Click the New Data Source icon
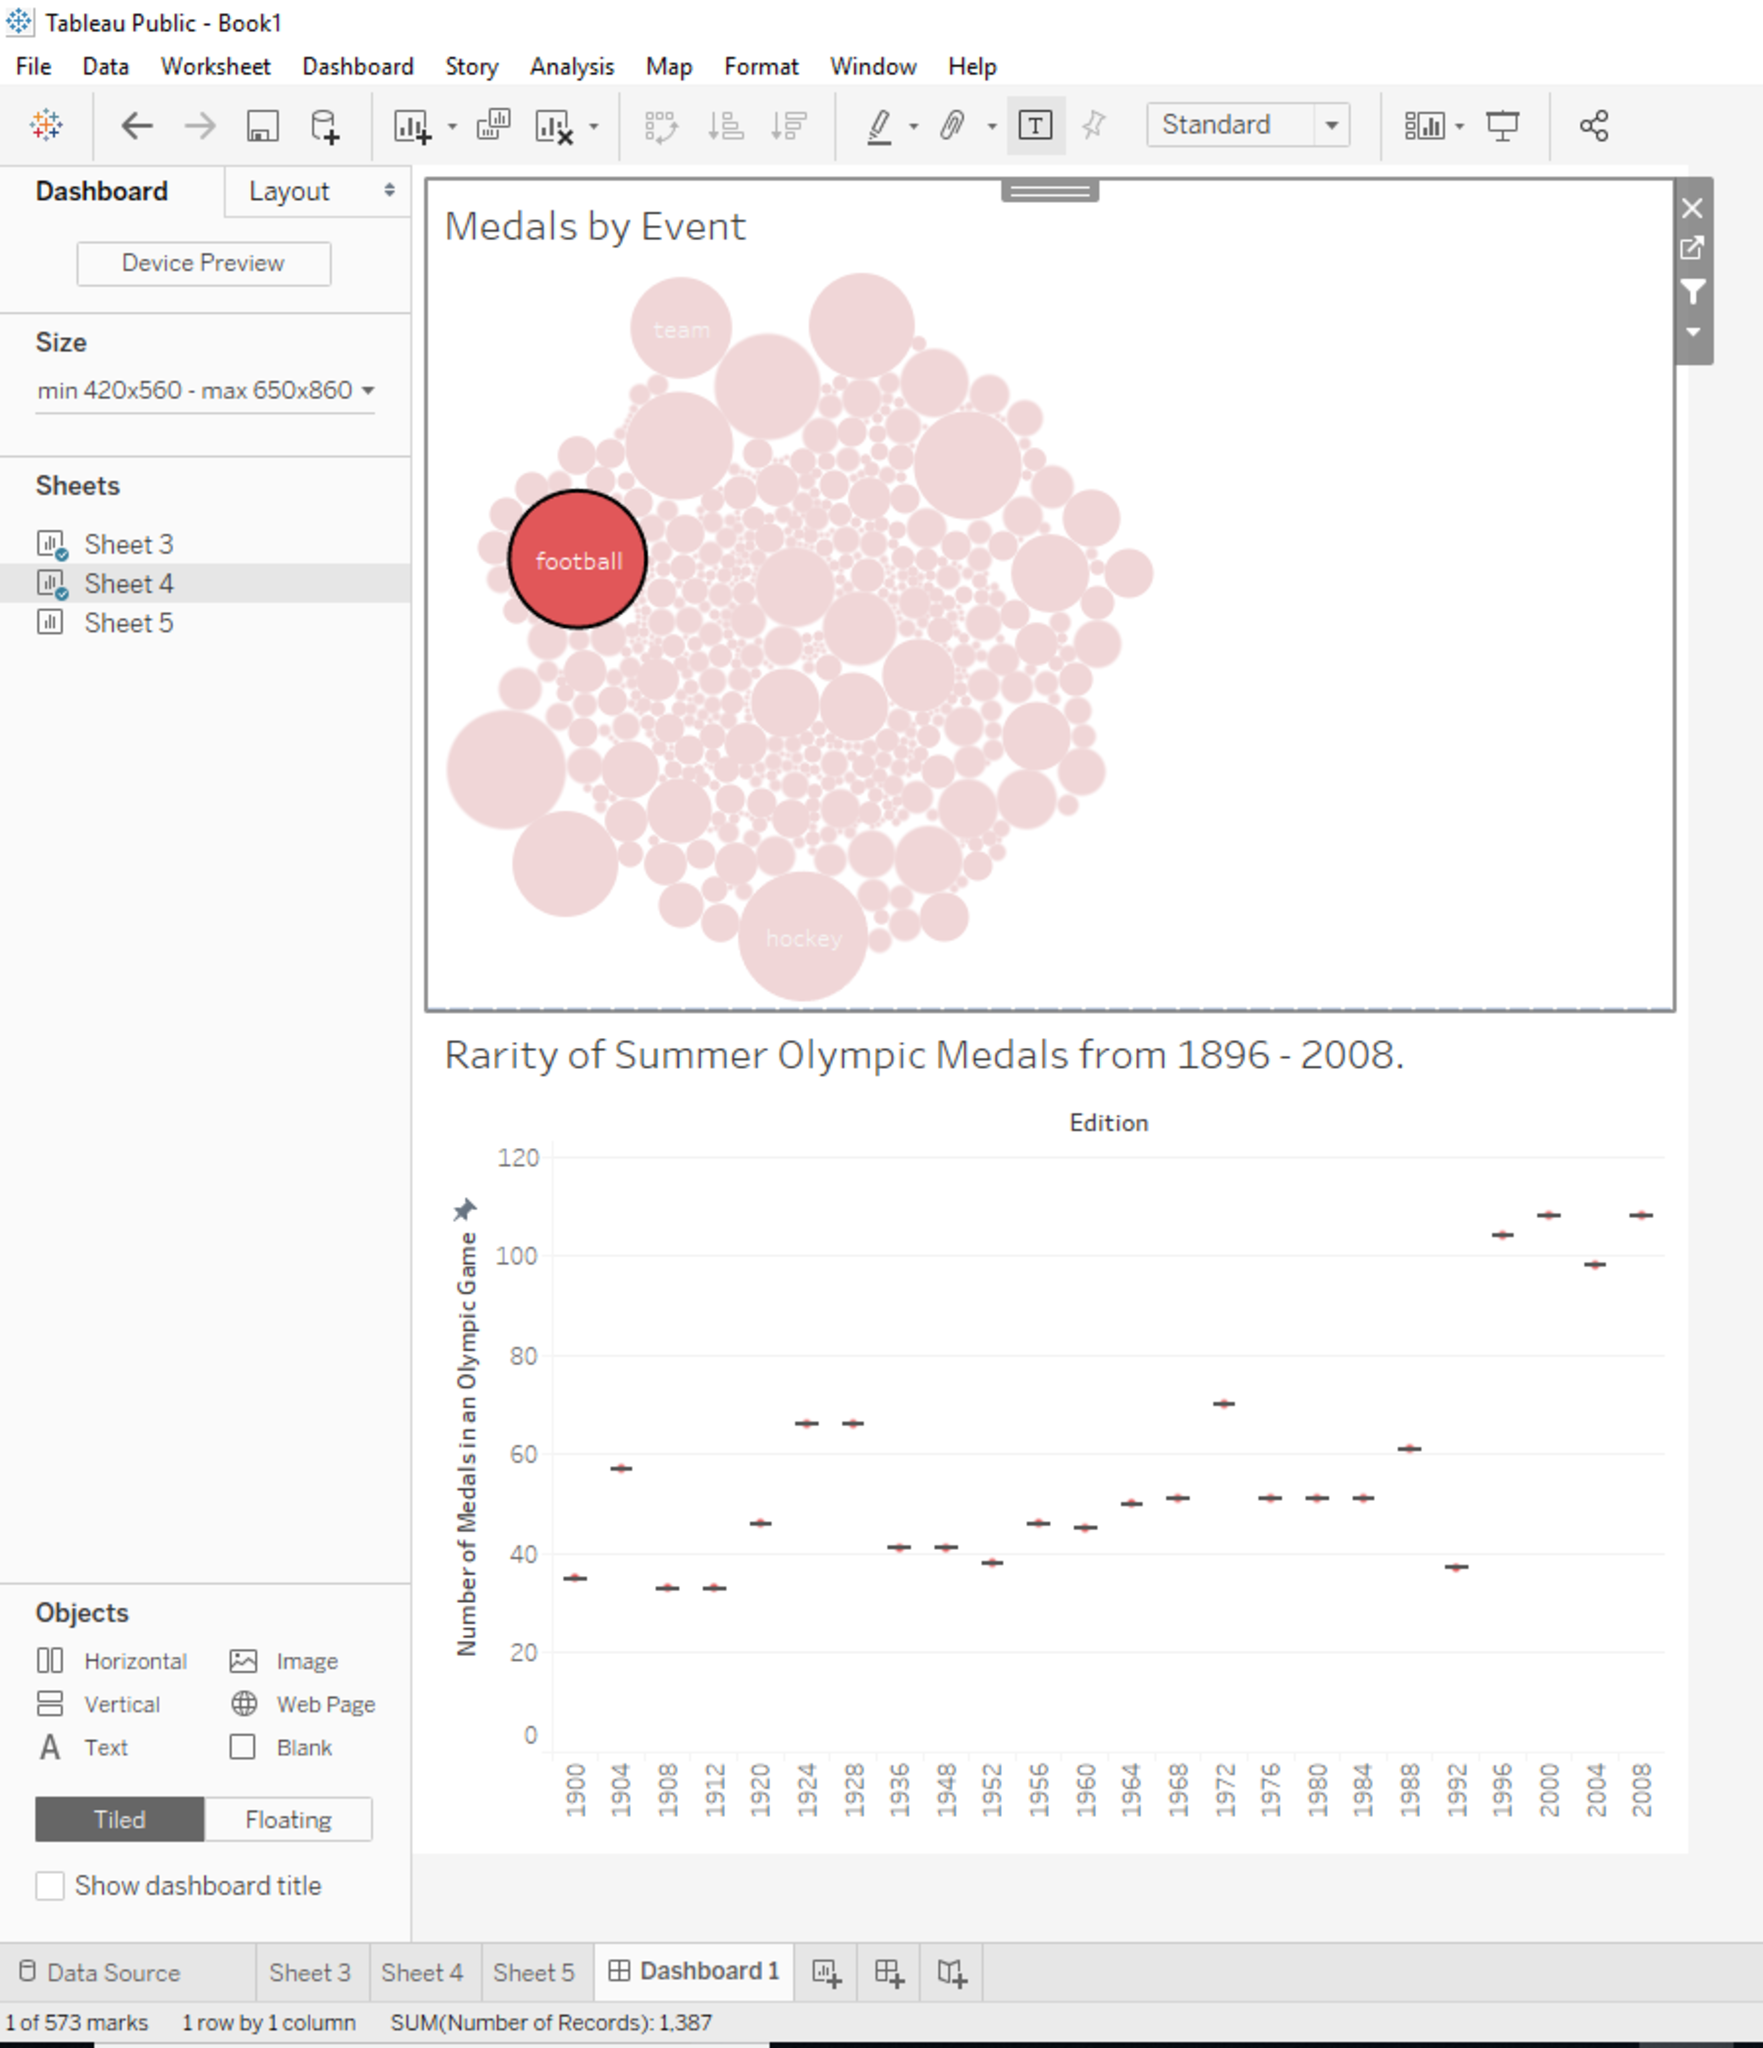 tap(325, 126)
